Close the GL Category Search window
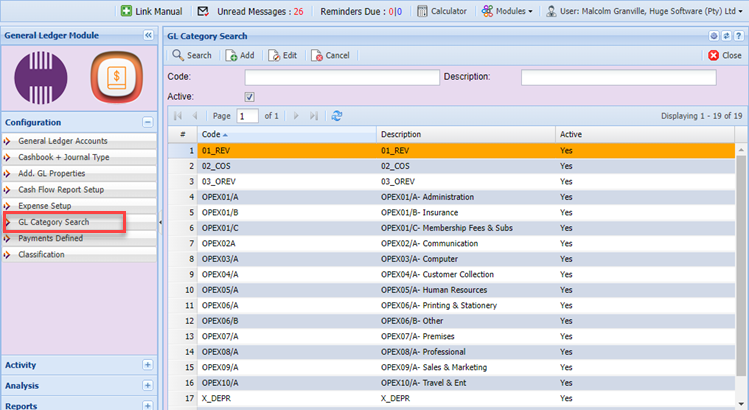This screenshot has width=749, height=410. pyautogui.click(x=725, y=55)
